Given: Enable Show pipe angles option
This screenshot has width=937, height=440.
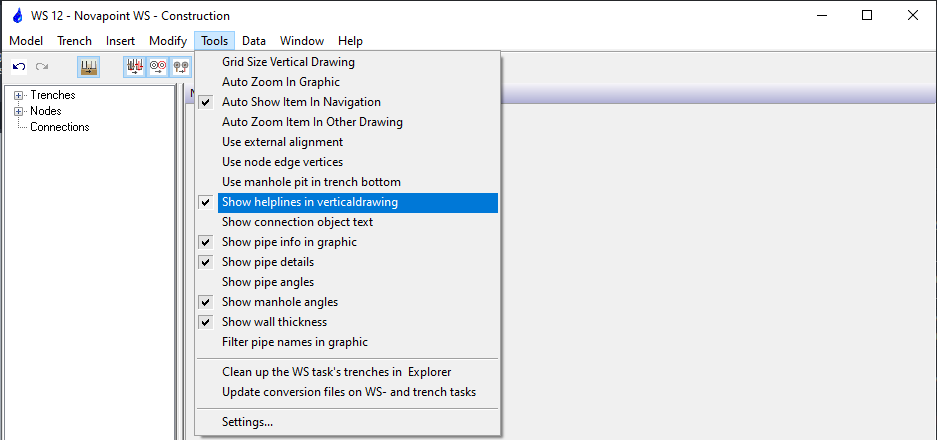Looking at the screenshot, I should [x=268, y=282].
